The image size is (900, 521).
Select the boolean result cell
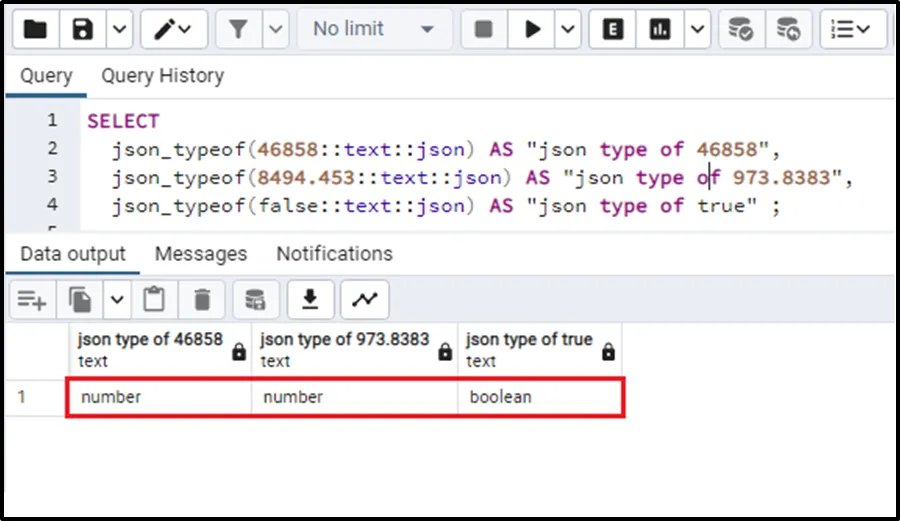540,397
